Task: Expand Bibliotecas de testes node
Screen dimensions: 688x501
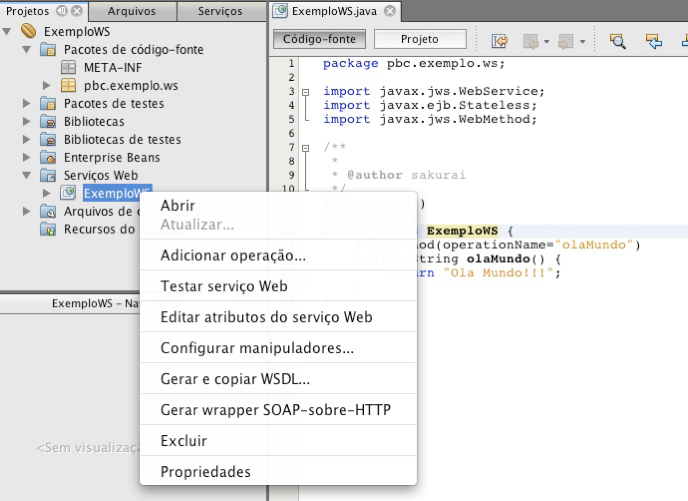Action: tap(26, 140)
